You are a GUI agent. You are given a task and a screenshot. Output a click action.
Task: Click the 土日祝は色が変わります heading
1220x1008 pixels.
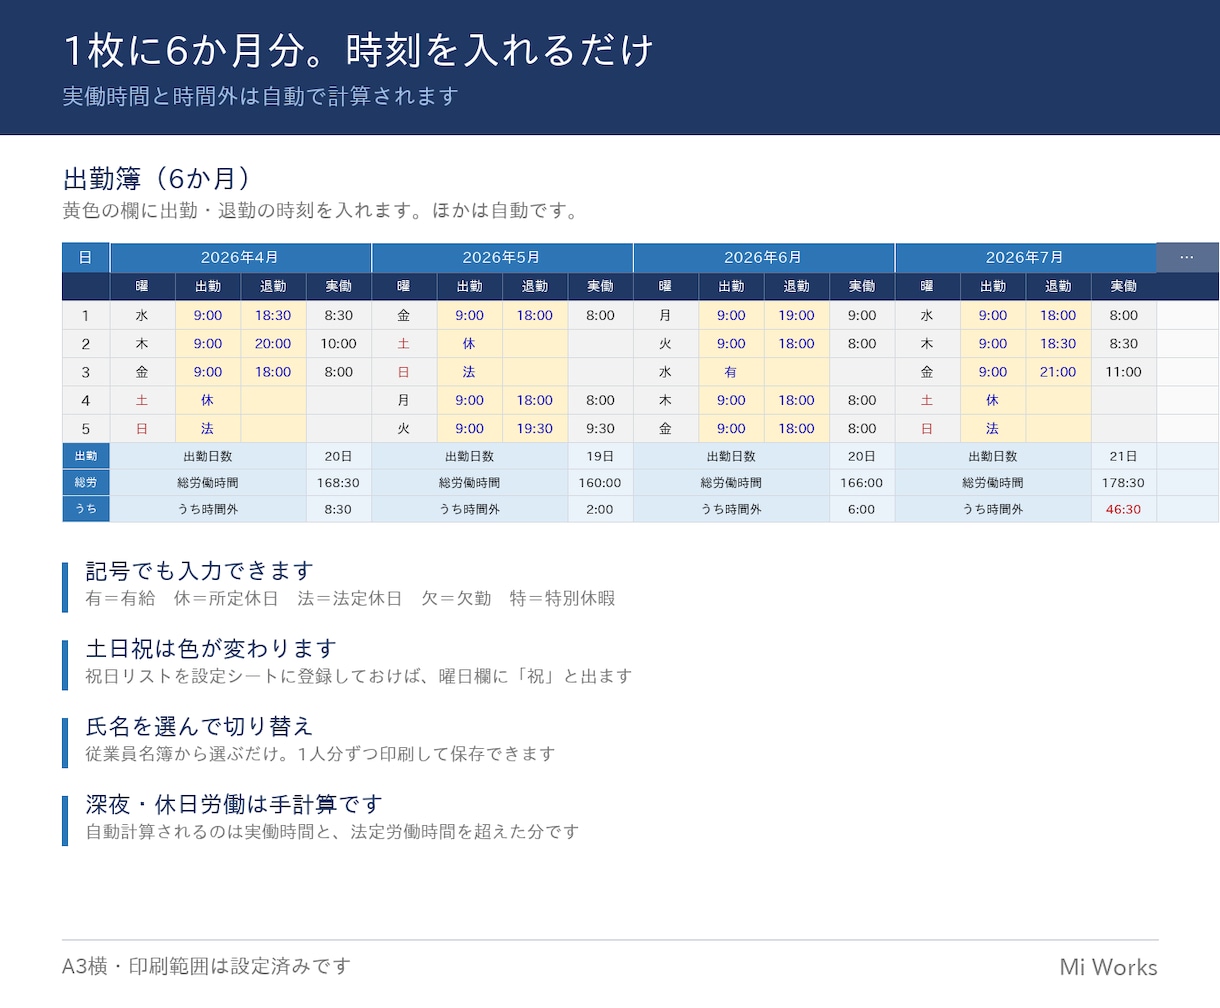point(211,649)
